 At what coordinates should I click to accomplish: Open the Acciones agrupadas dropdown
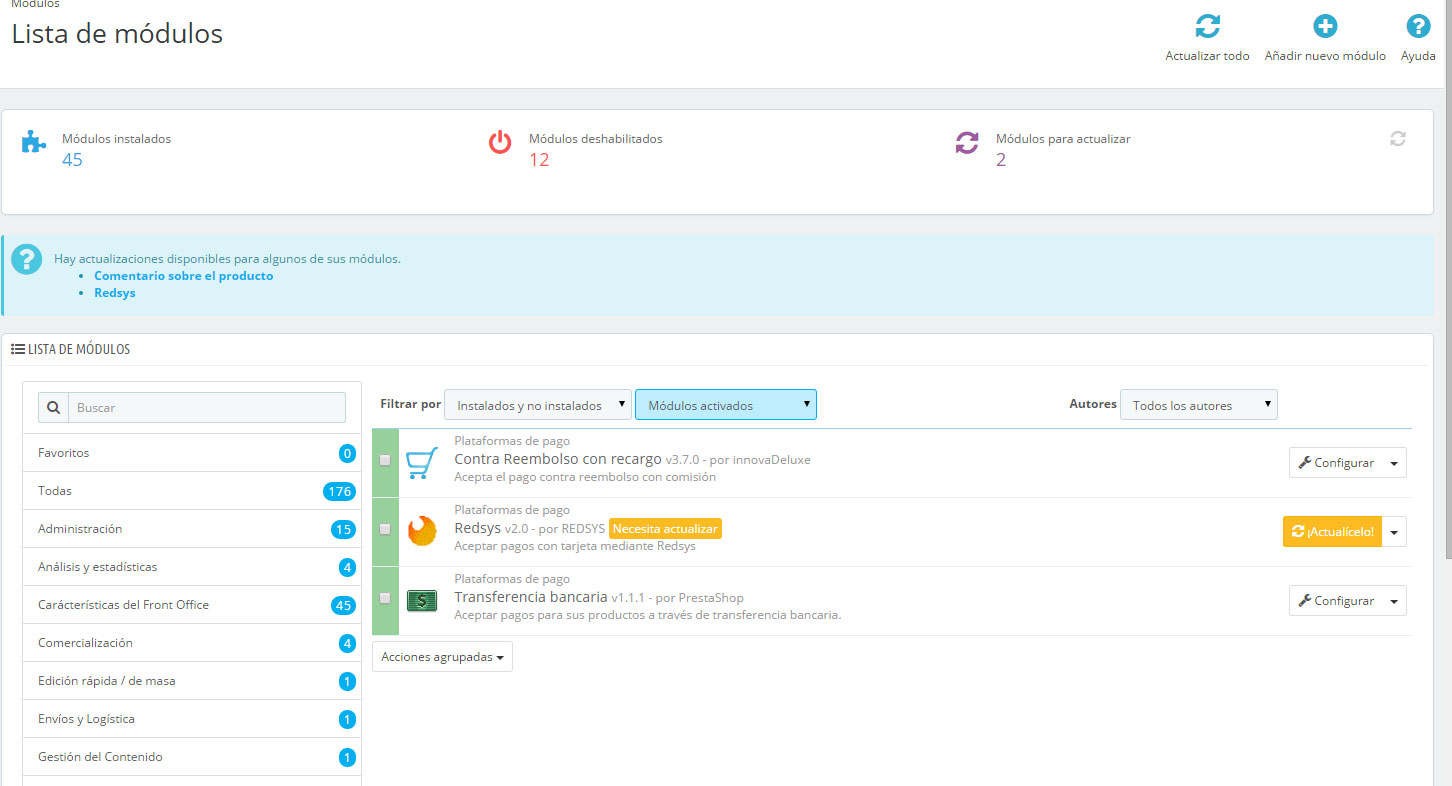442,657
